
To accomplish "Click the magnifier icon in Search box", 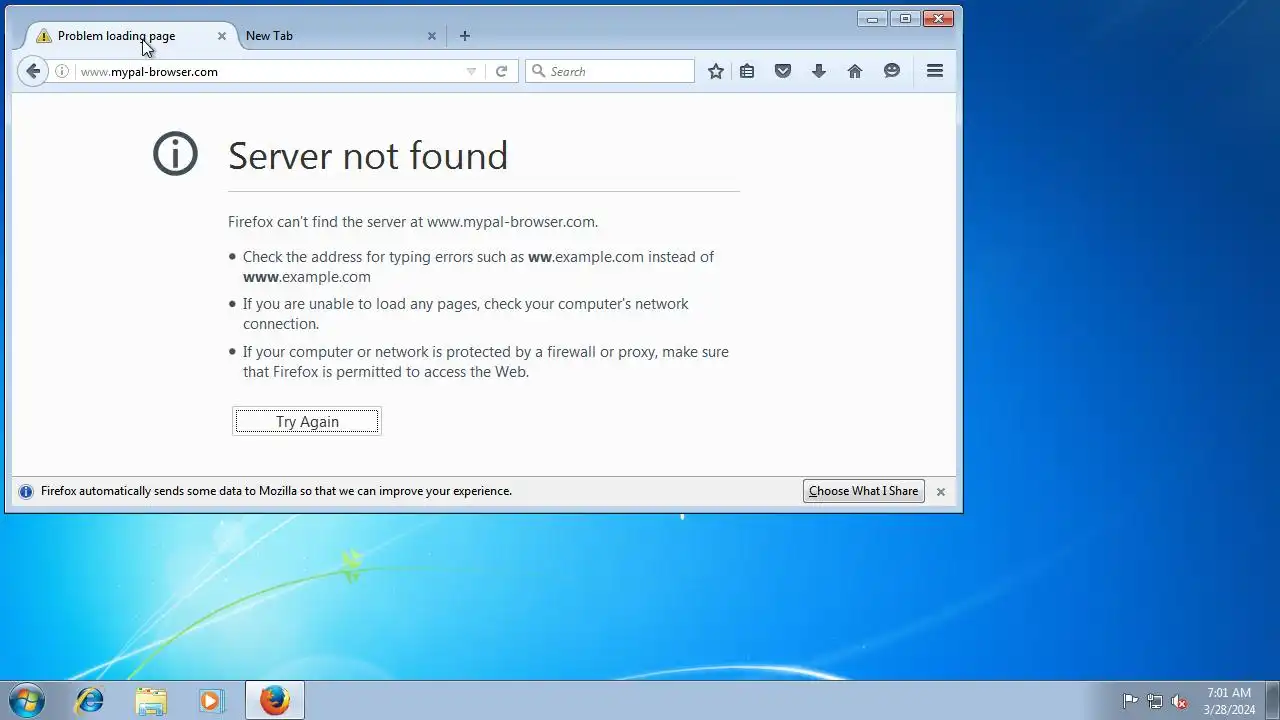I will click(538, 71).
